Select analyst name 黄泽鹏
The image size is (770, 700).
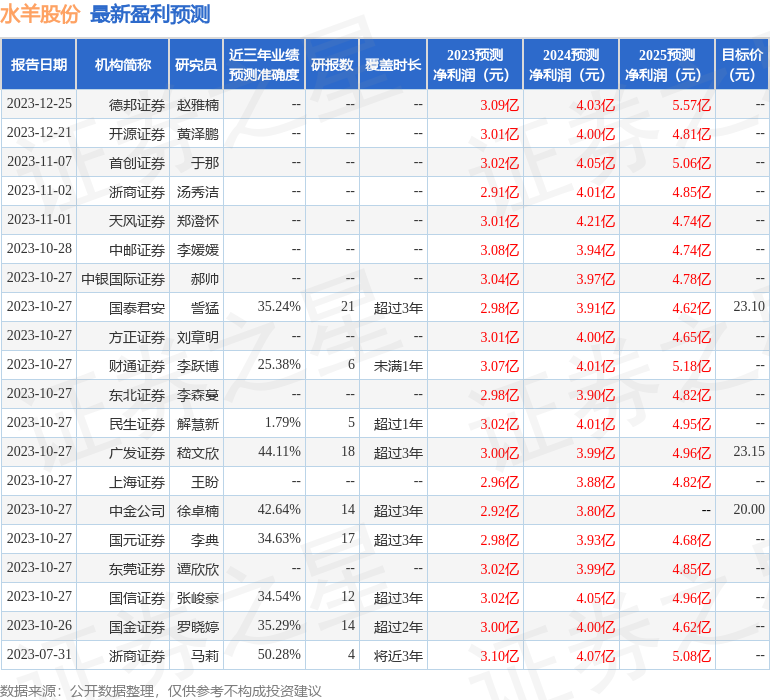[x=197, y=134]
